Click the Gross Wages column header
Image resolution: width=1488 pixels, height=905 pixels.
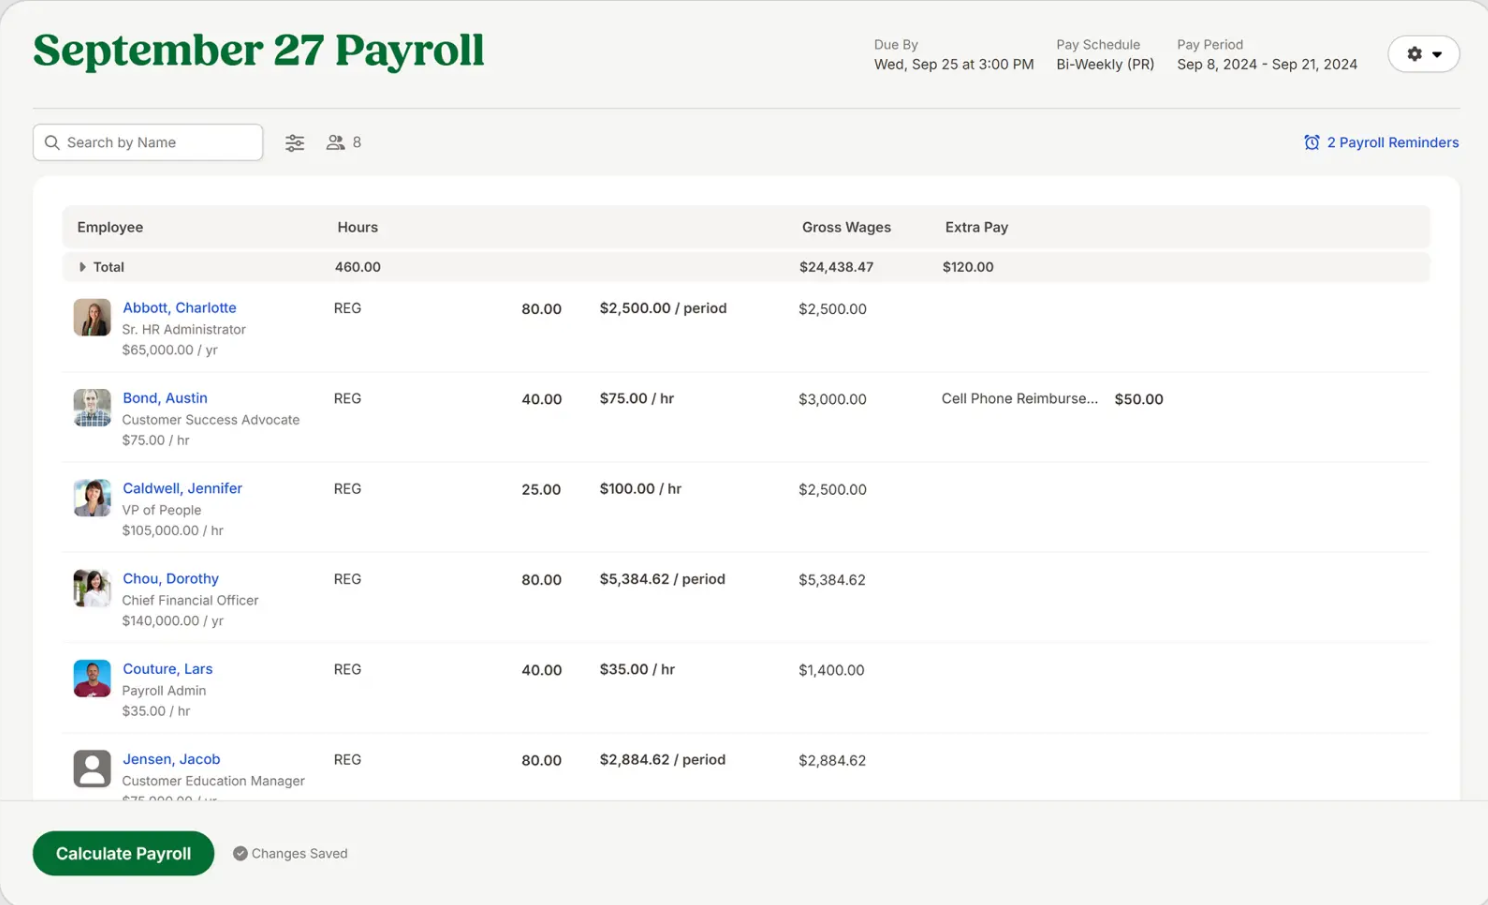pyautogui.click(x=846, y=227)
